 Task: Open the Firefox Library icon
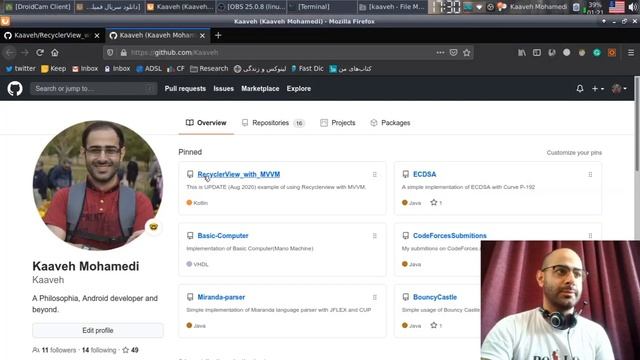click(522, 52)
